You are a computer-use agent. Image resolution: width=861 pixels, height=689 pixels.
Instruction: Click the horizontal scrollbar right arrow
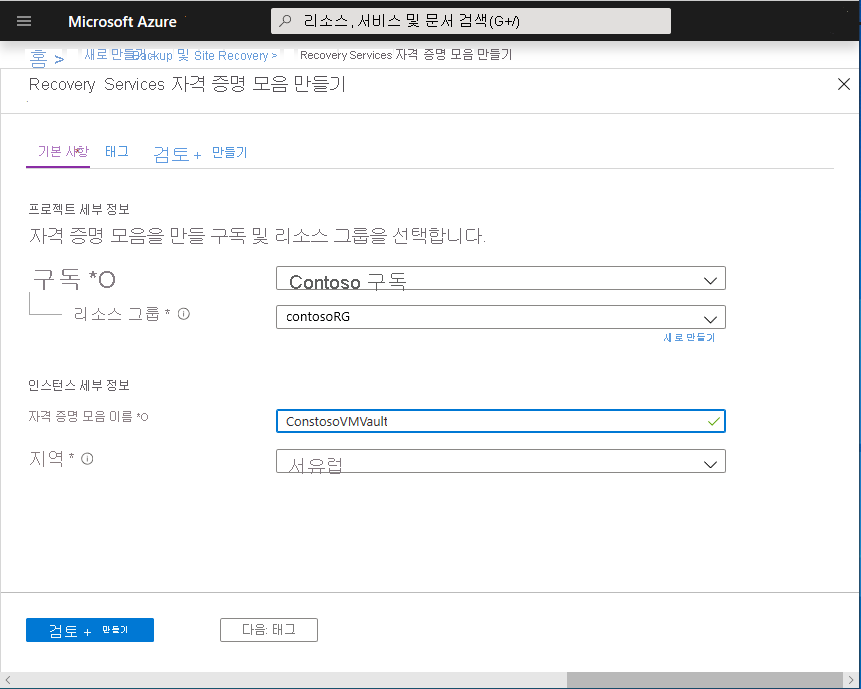coord(852,680)
